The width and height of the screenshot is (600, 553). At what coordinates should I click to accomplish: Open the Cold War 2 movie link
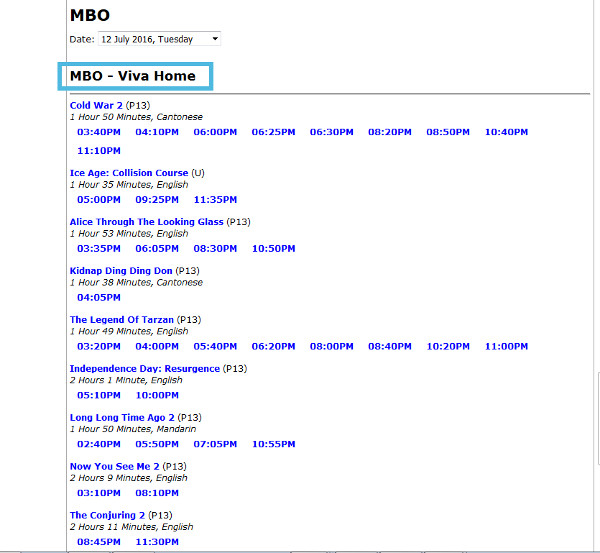[x=96, y=105]
